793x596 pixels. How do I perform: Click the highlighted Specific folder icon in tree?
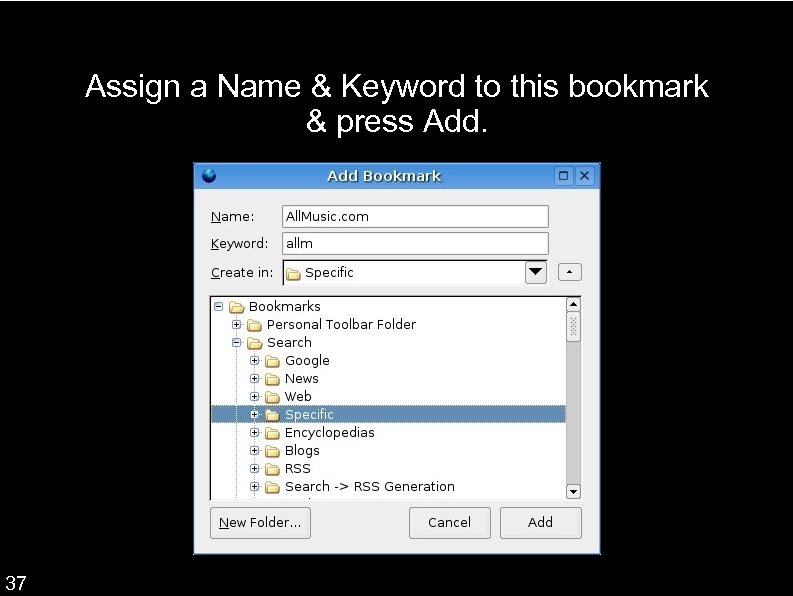pyautogui.click(x=273, y=415)
